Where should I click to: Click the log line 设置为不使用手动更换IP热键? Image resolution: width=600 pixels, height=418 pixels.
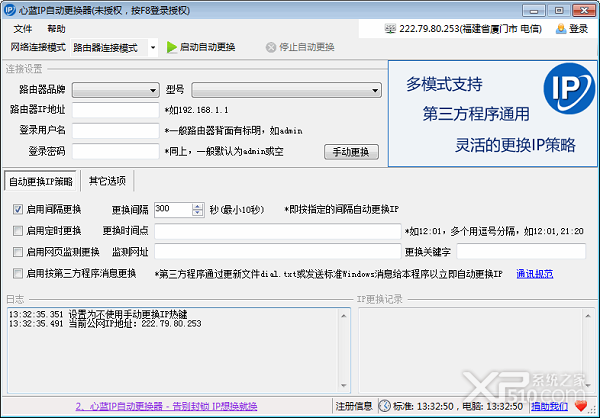pos(98,314)
